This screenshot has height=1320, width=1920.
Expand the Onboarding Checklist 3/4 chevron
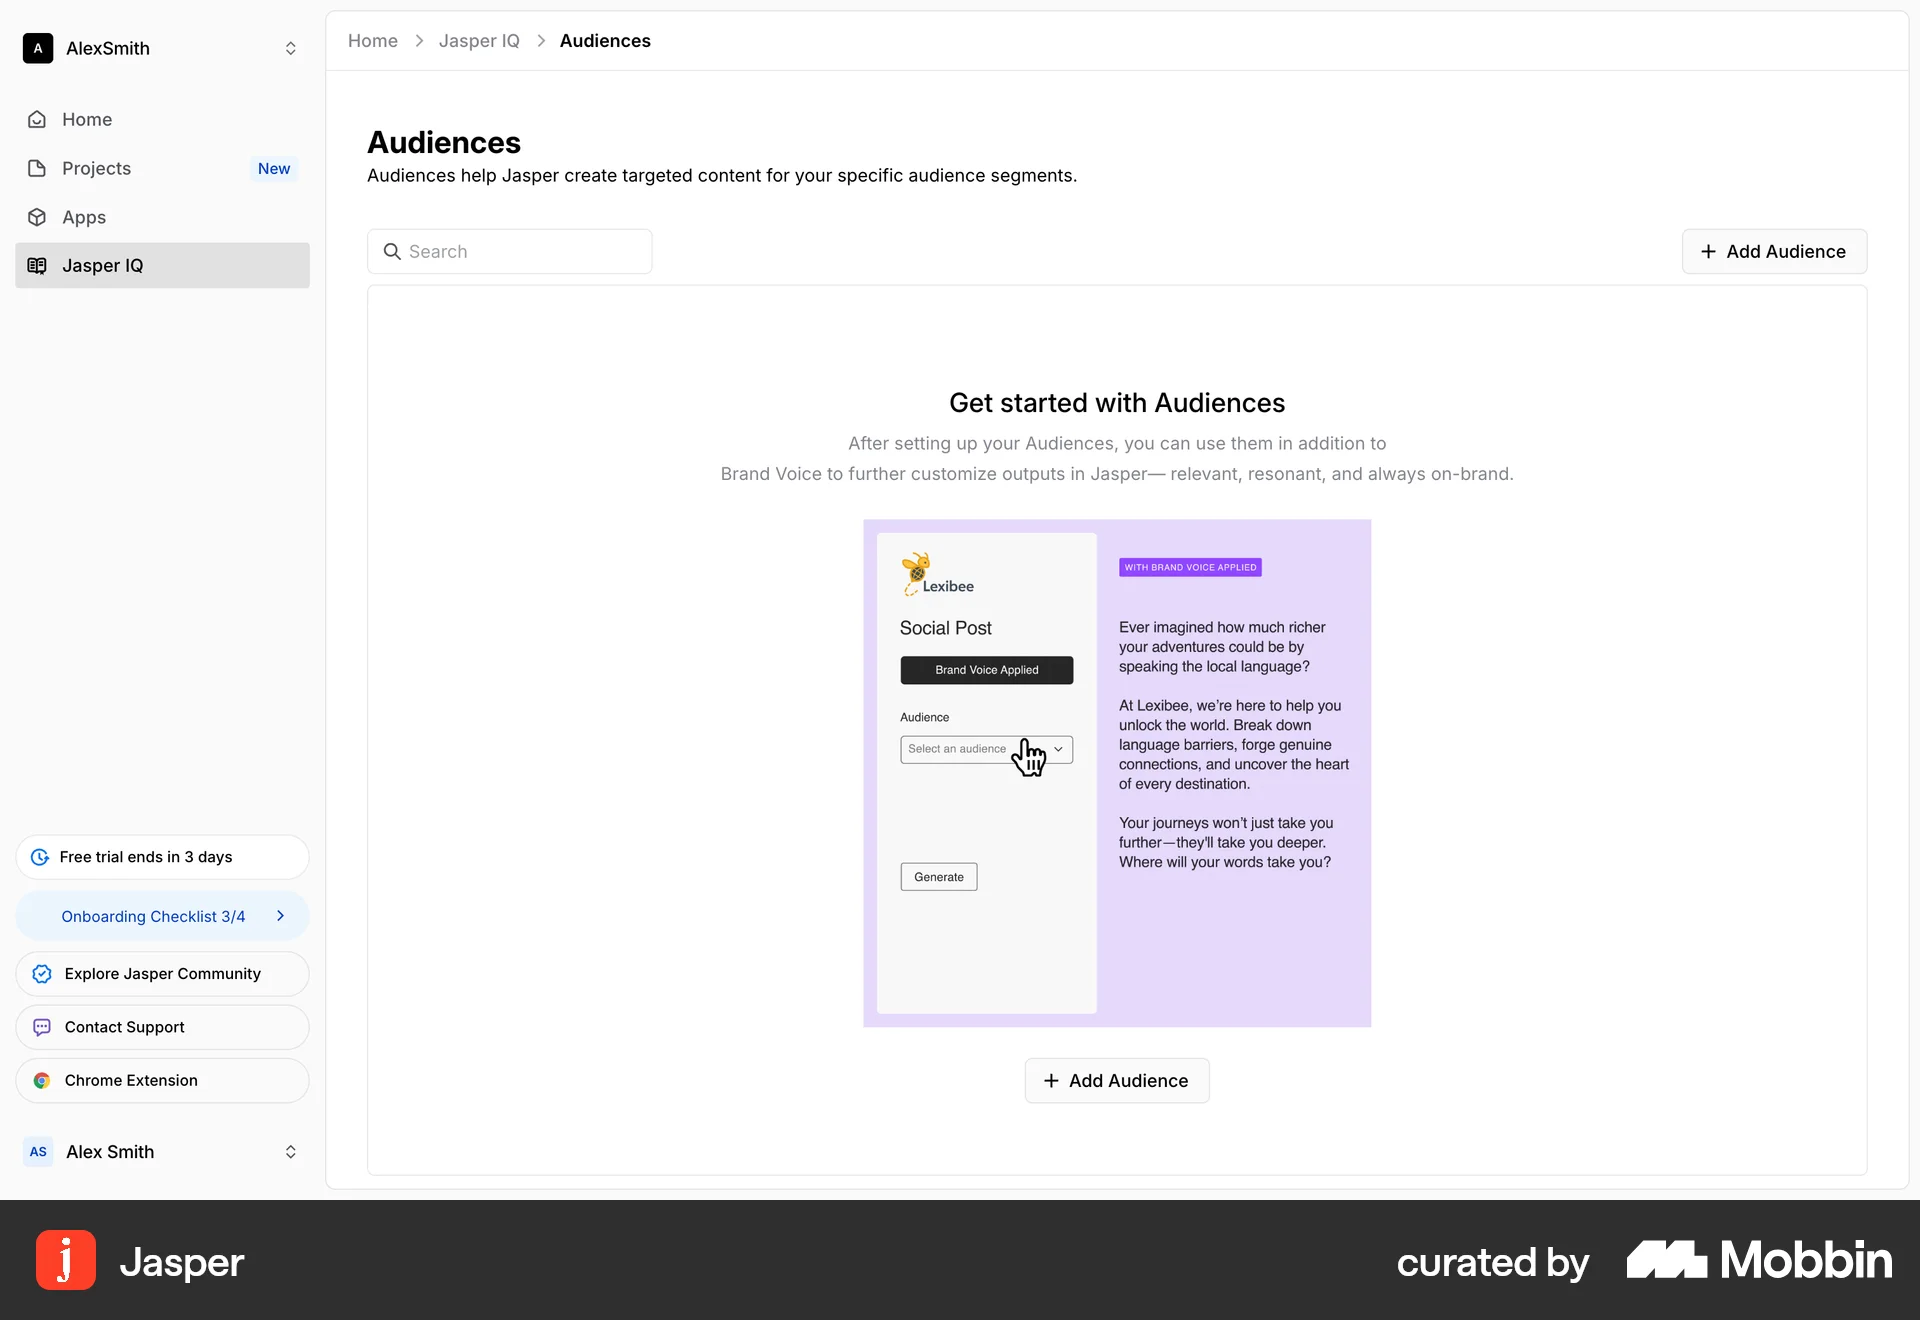[x=280, y=916]
